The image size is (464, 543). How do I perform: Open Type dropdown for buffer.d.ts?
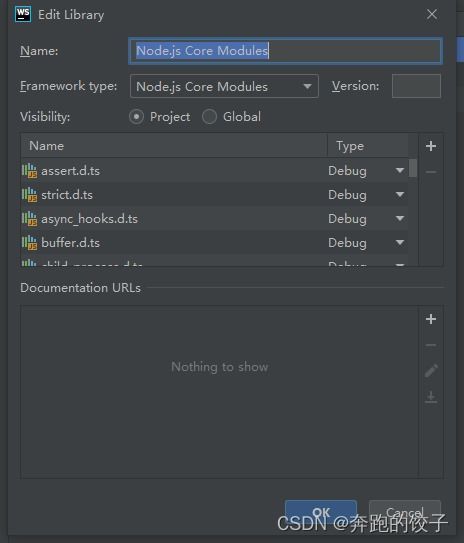click(x=400, y=243)
